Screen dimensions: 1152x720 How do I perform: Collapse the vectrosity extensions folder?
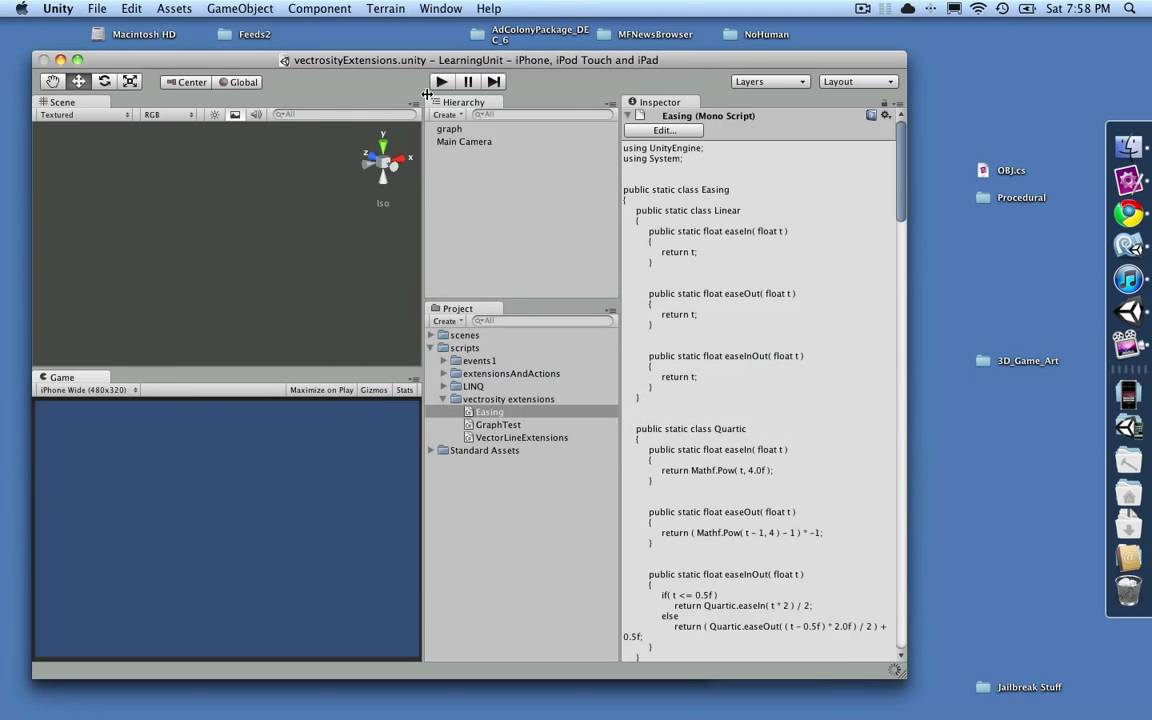[x=444, y=399]
